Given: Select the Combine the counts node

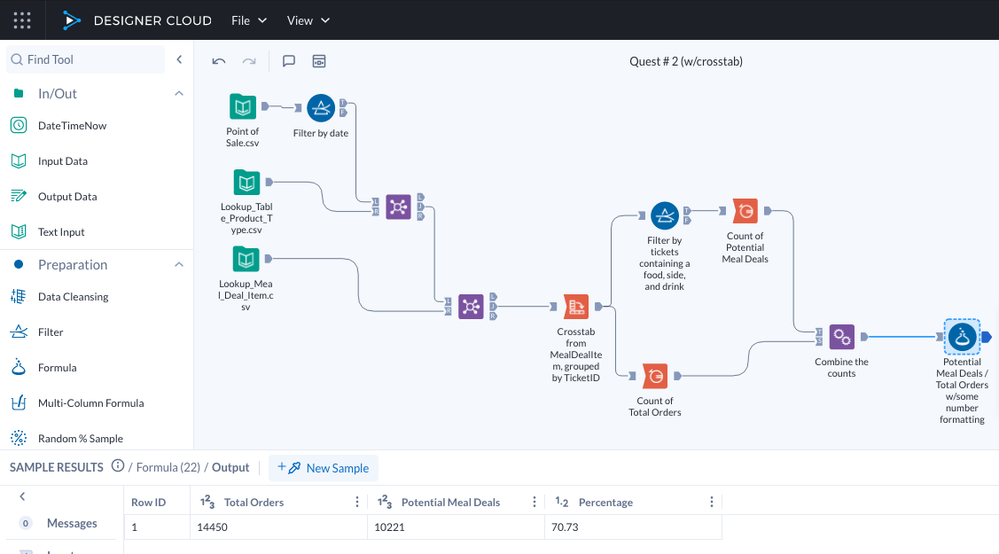Looking at the screenshot, I should tap(842, 337).
